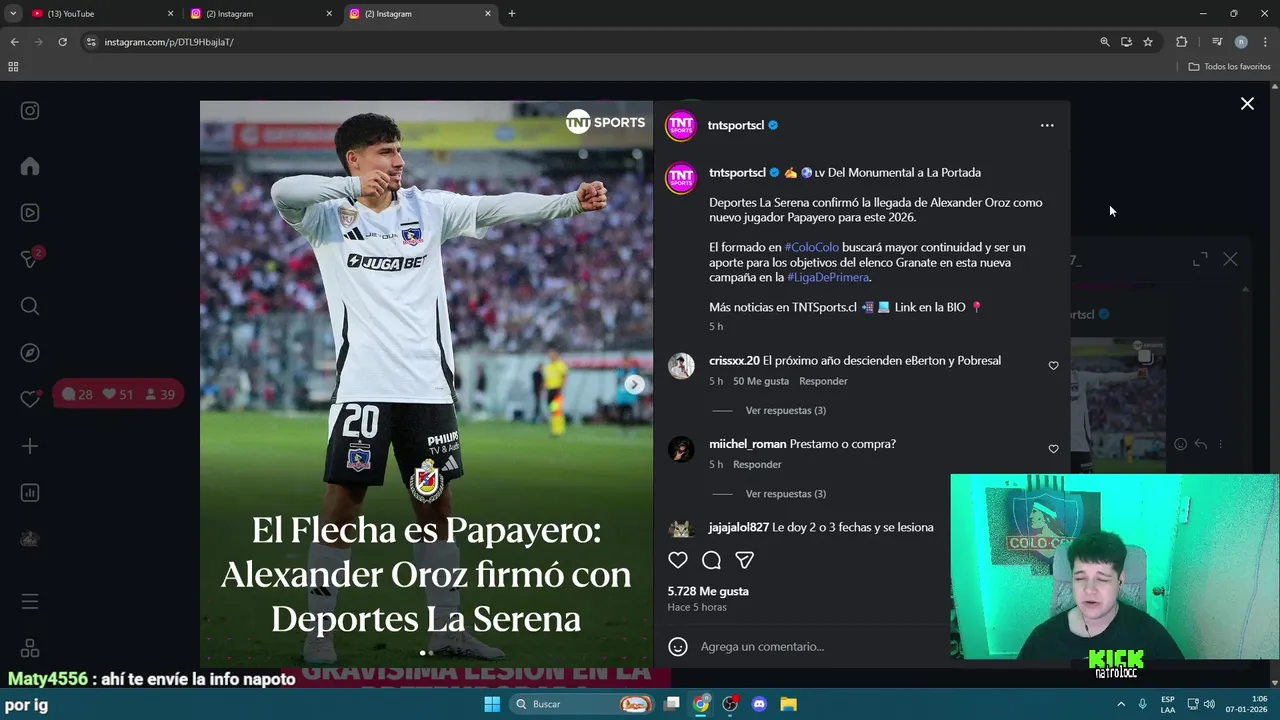Viewport: 1280px width, 720px height.
Task: Open the More hamburger menu
Action: point(30,601)
